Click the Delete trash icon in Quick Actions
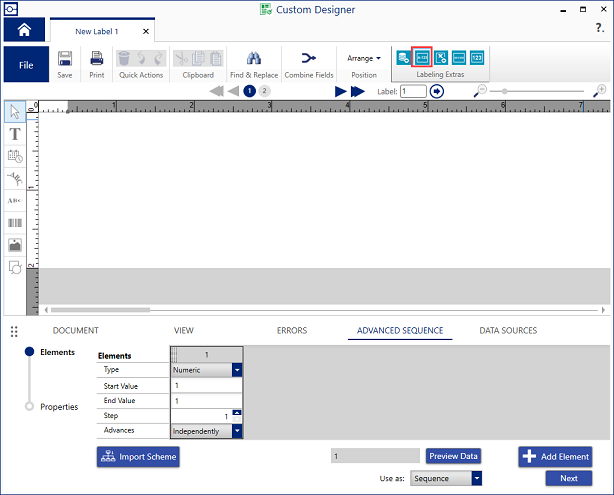This screenshot has height=495, width=614. [x=124, y=58]
